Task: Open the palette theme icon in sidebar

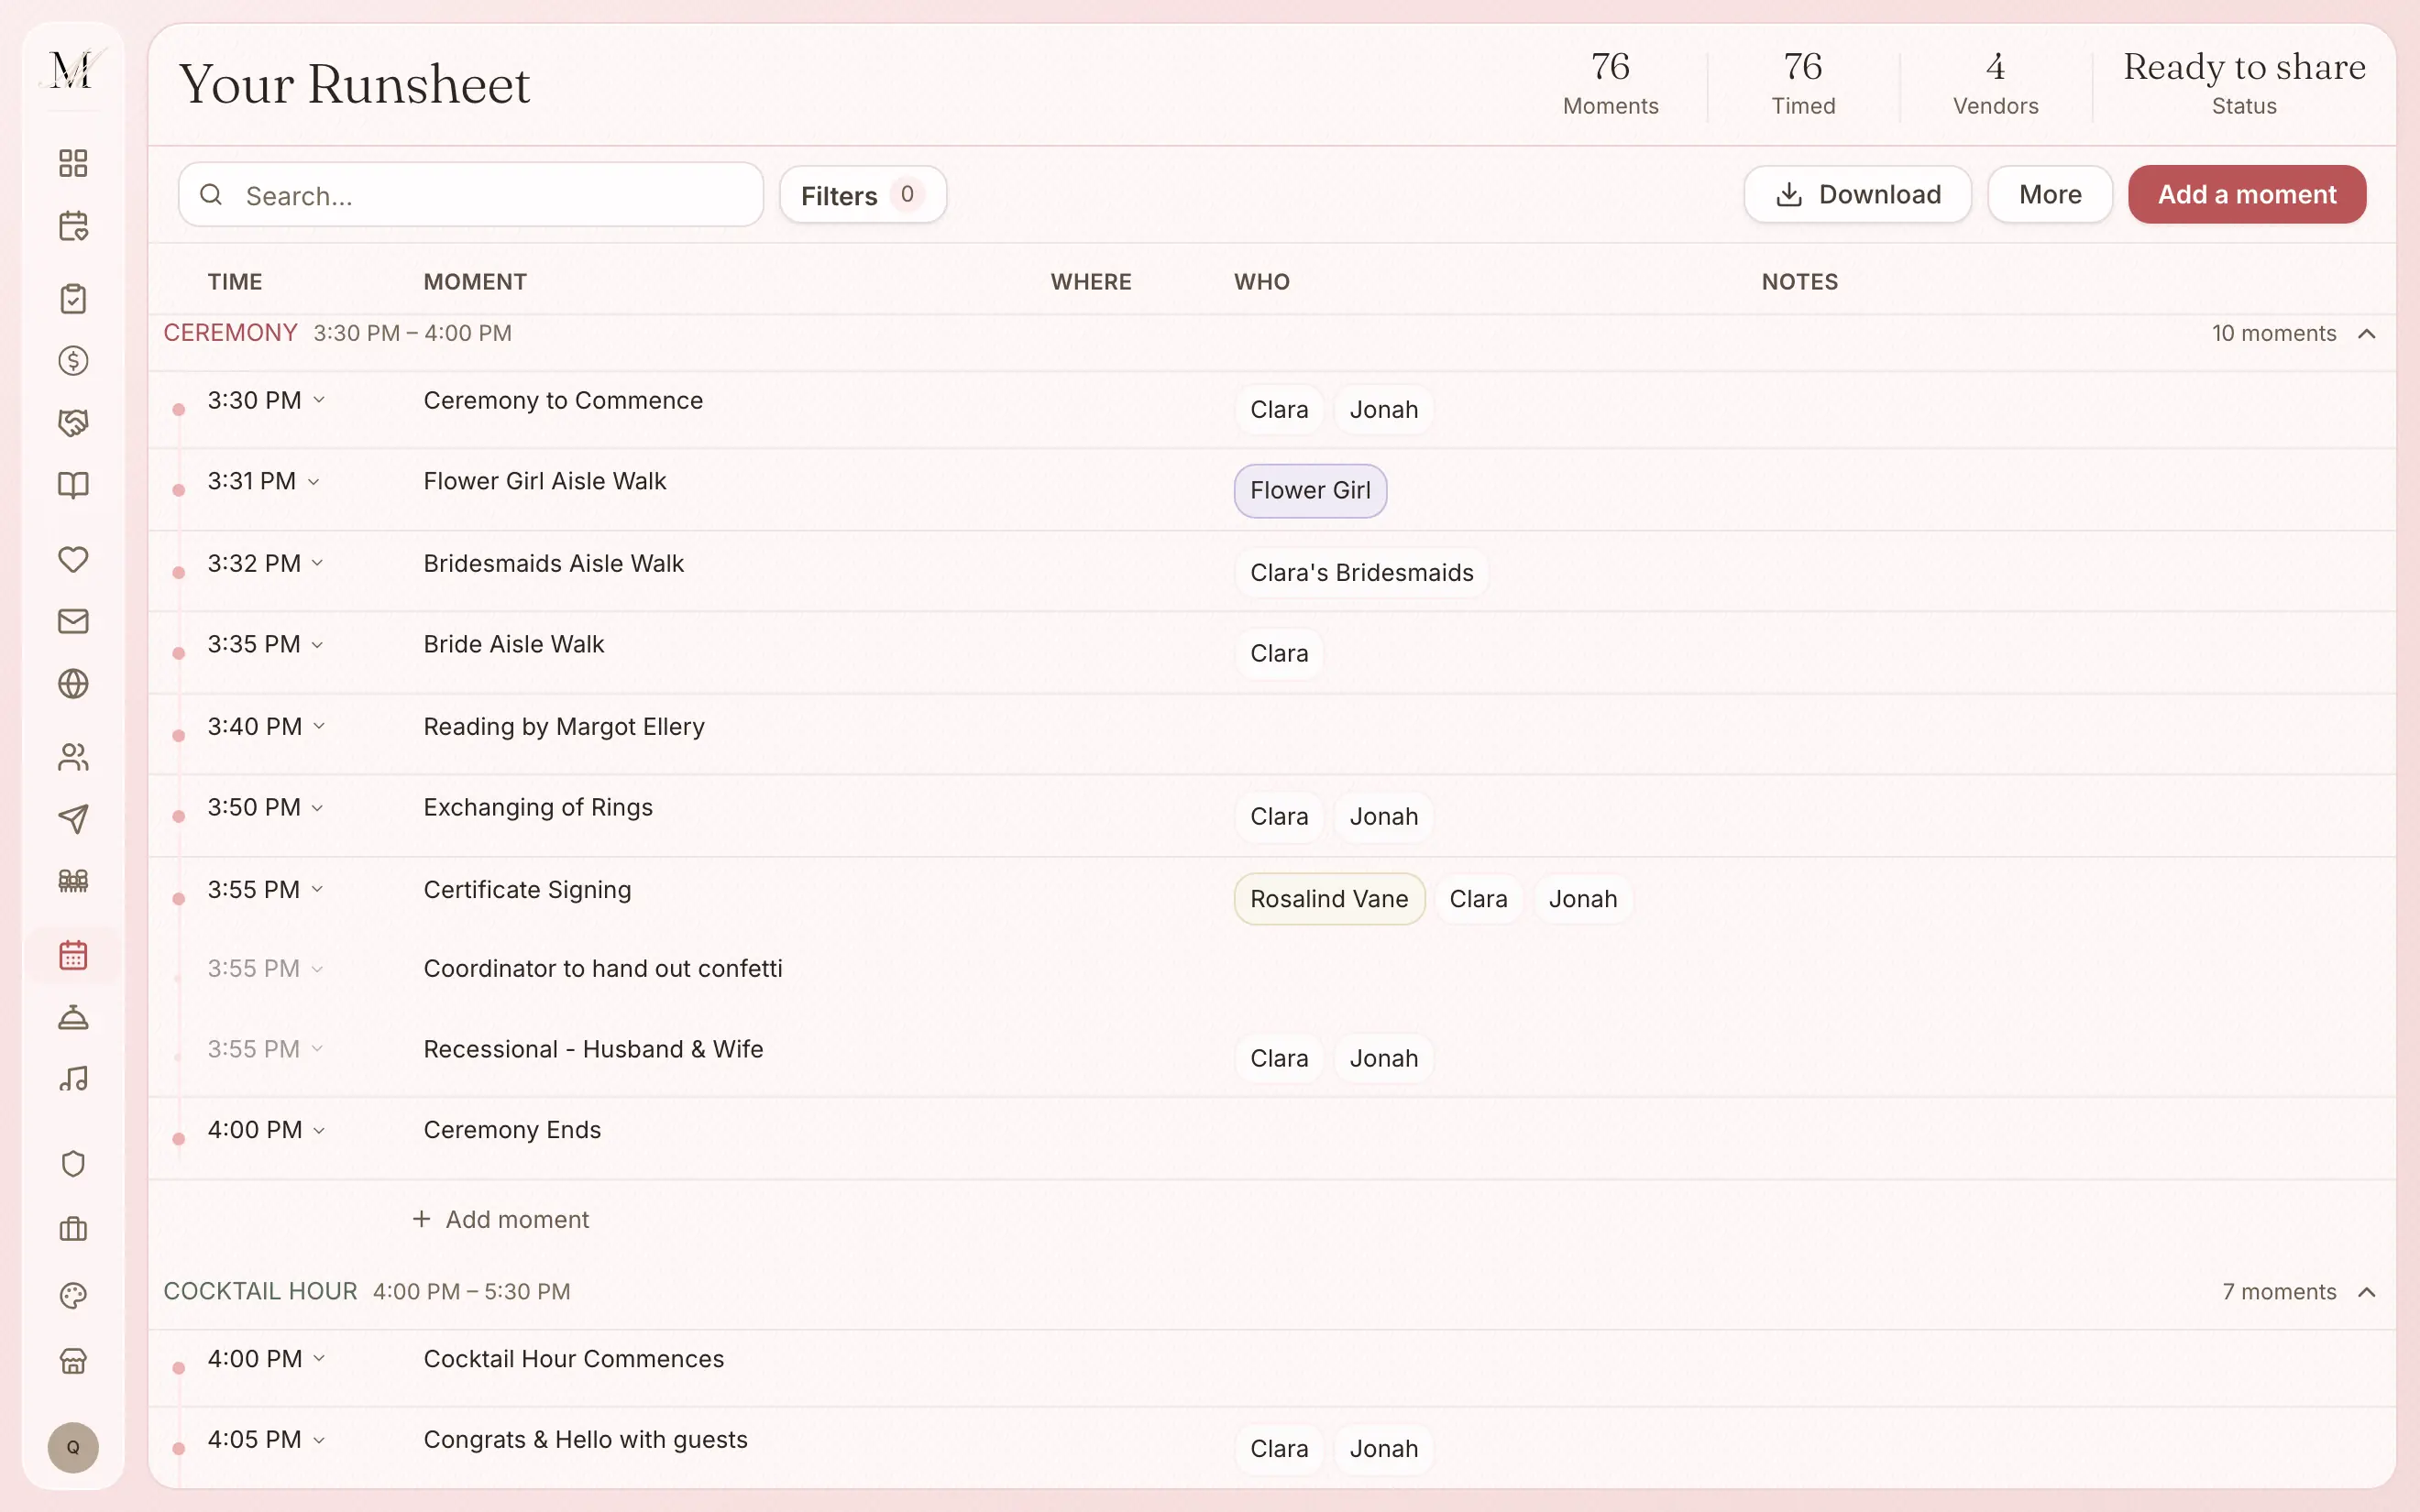Action: pyautogui.click(x=73, y=1296)
